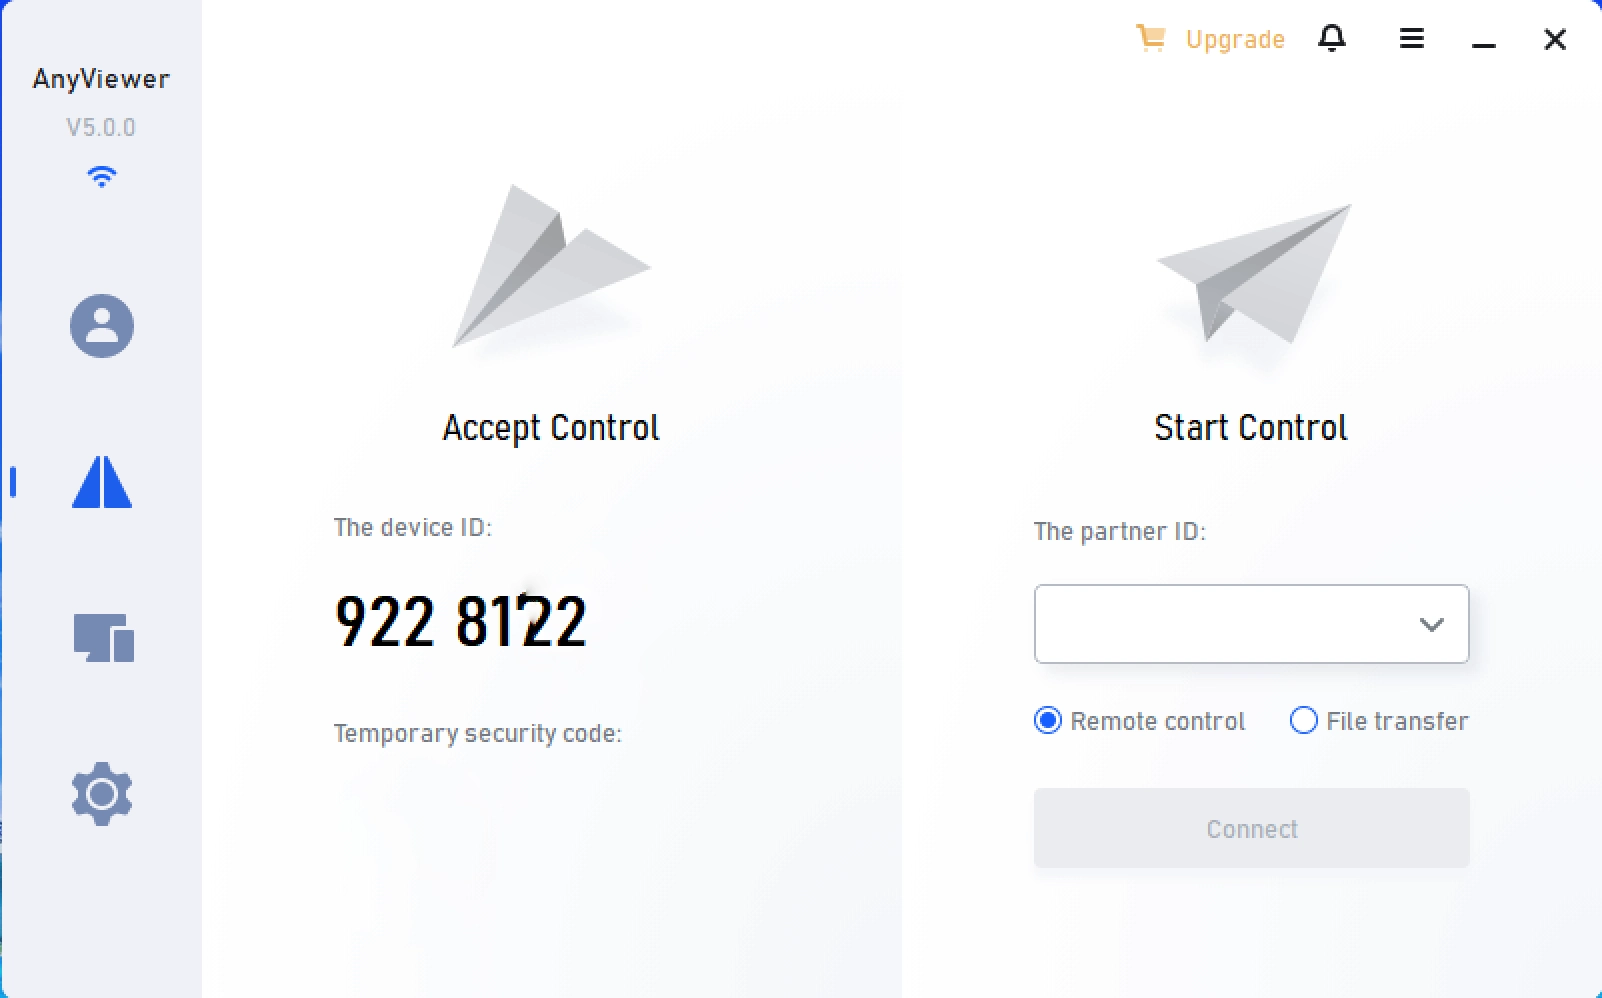Close the AnyViewer window
The image size is (1602, 998).
1554,40
